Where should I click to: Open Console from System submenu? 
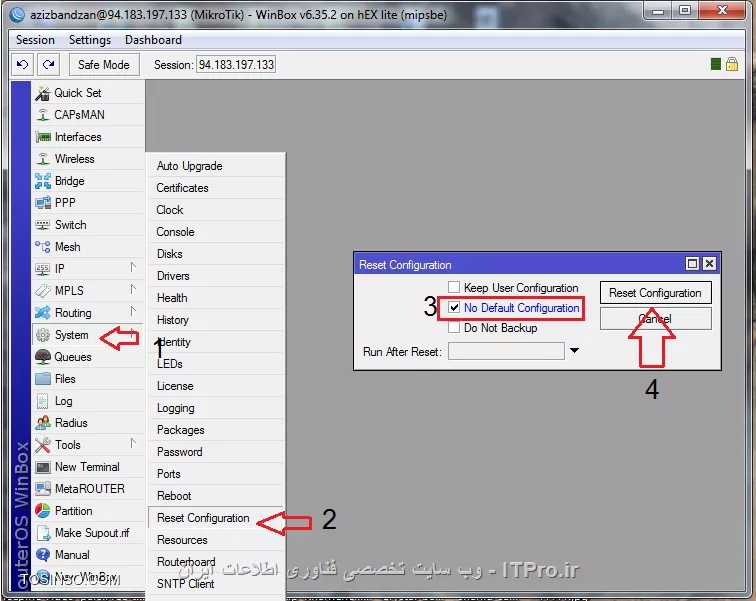(x=216, y=232)
